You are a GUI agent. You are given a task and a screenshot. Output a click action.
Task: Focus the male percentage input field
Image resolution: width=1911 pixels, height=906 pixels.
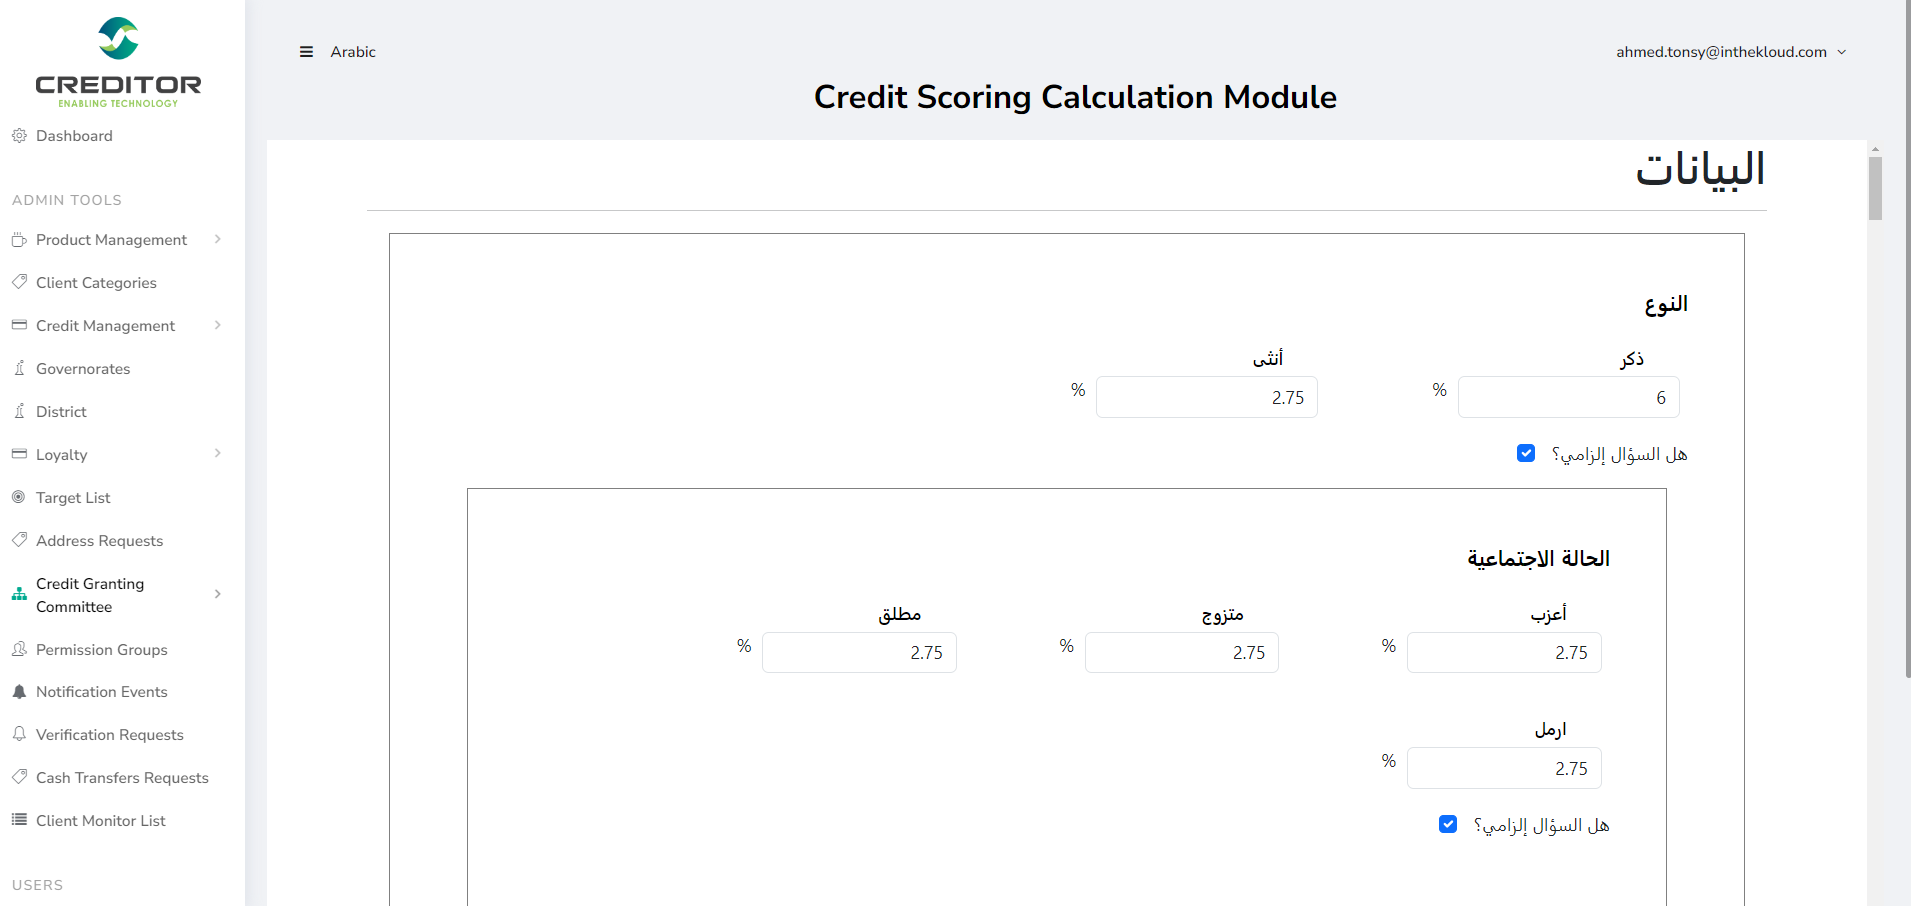[1568, 398]
